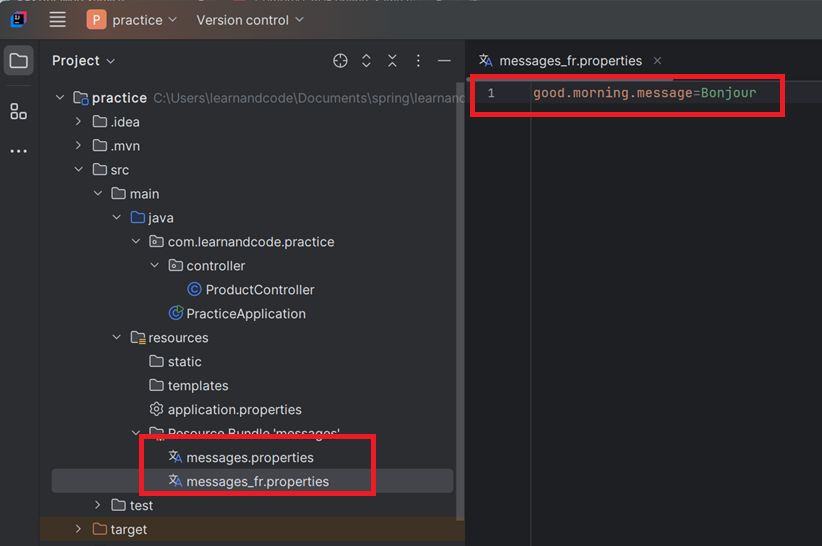The height and width of the screenshot is (546, 822).
Task: Click the project tree vertical scrollbar
Action: 460,301
